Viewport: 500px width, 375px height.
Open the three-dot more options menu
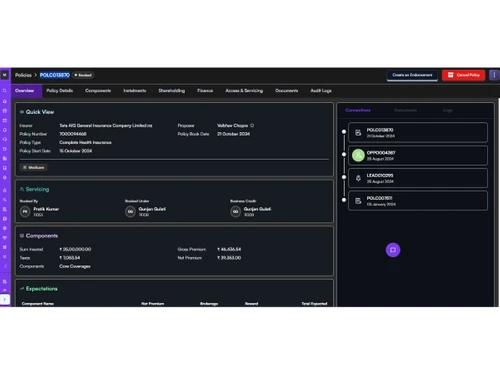point(494,75)
